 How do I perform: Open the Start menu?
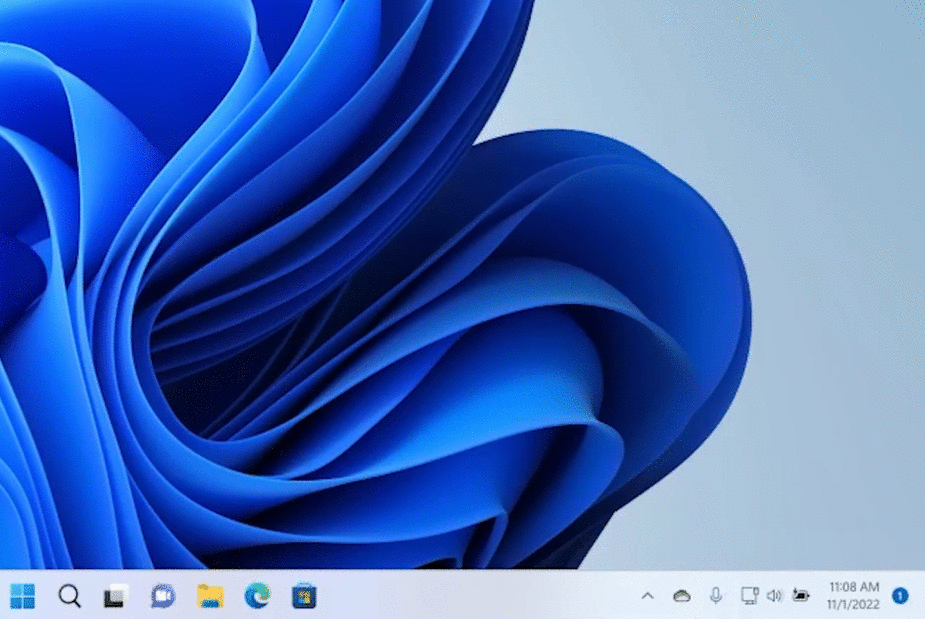tap(22, 595)
